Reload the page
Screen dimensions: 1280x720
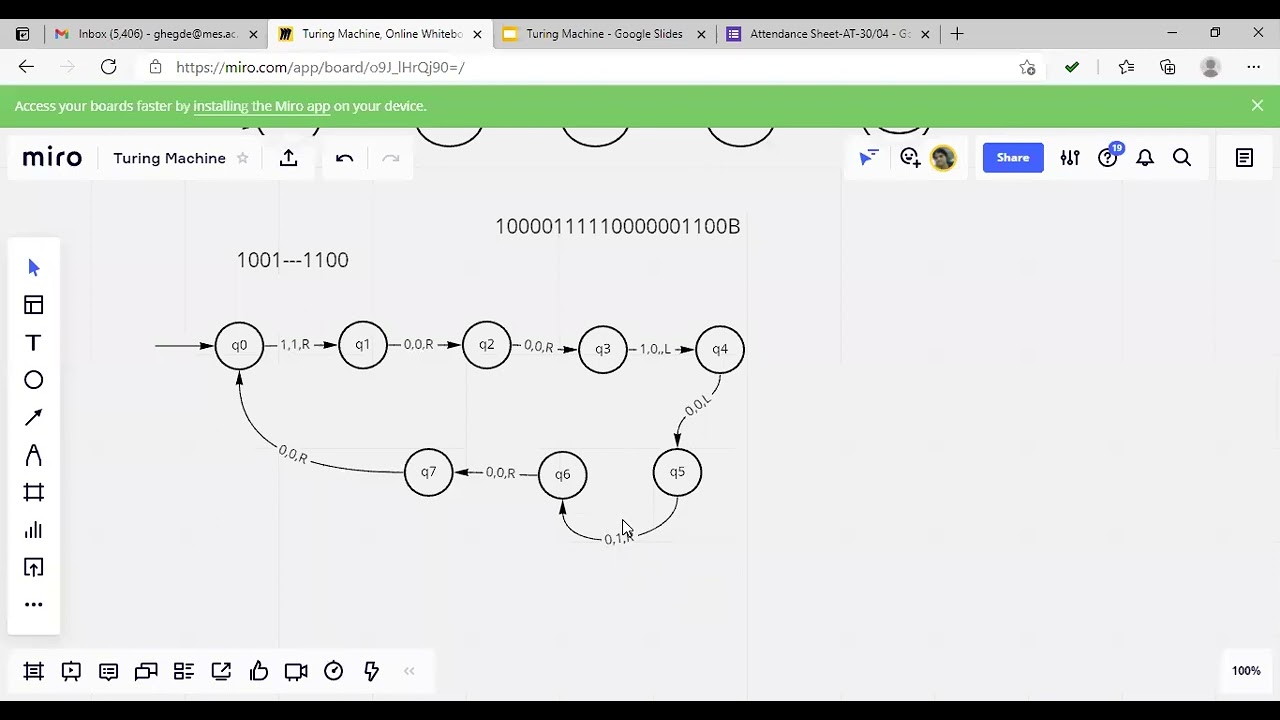(109, 67)
